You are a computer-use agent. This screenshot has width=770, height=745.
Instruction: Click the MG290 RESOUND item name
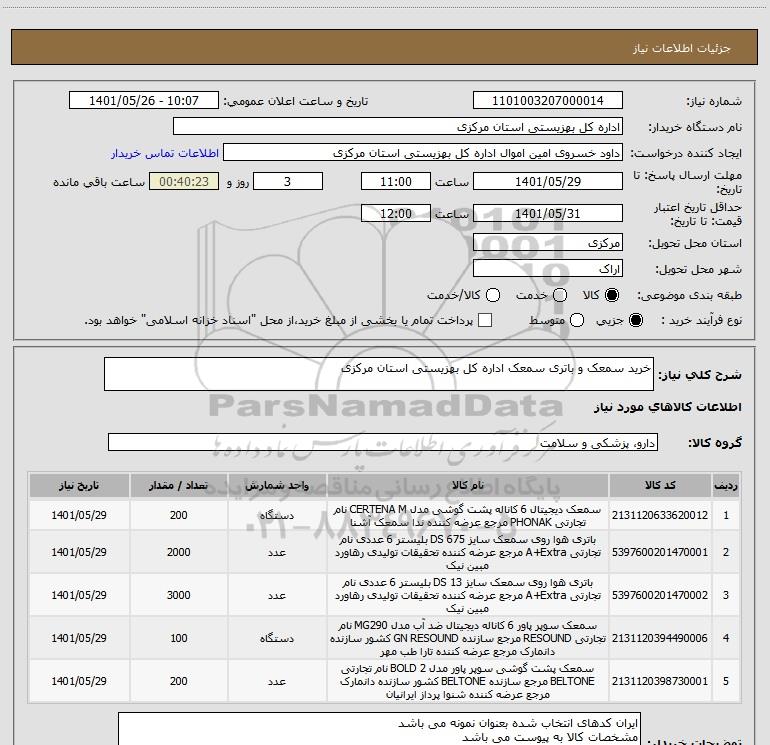[x=468, y=638]
